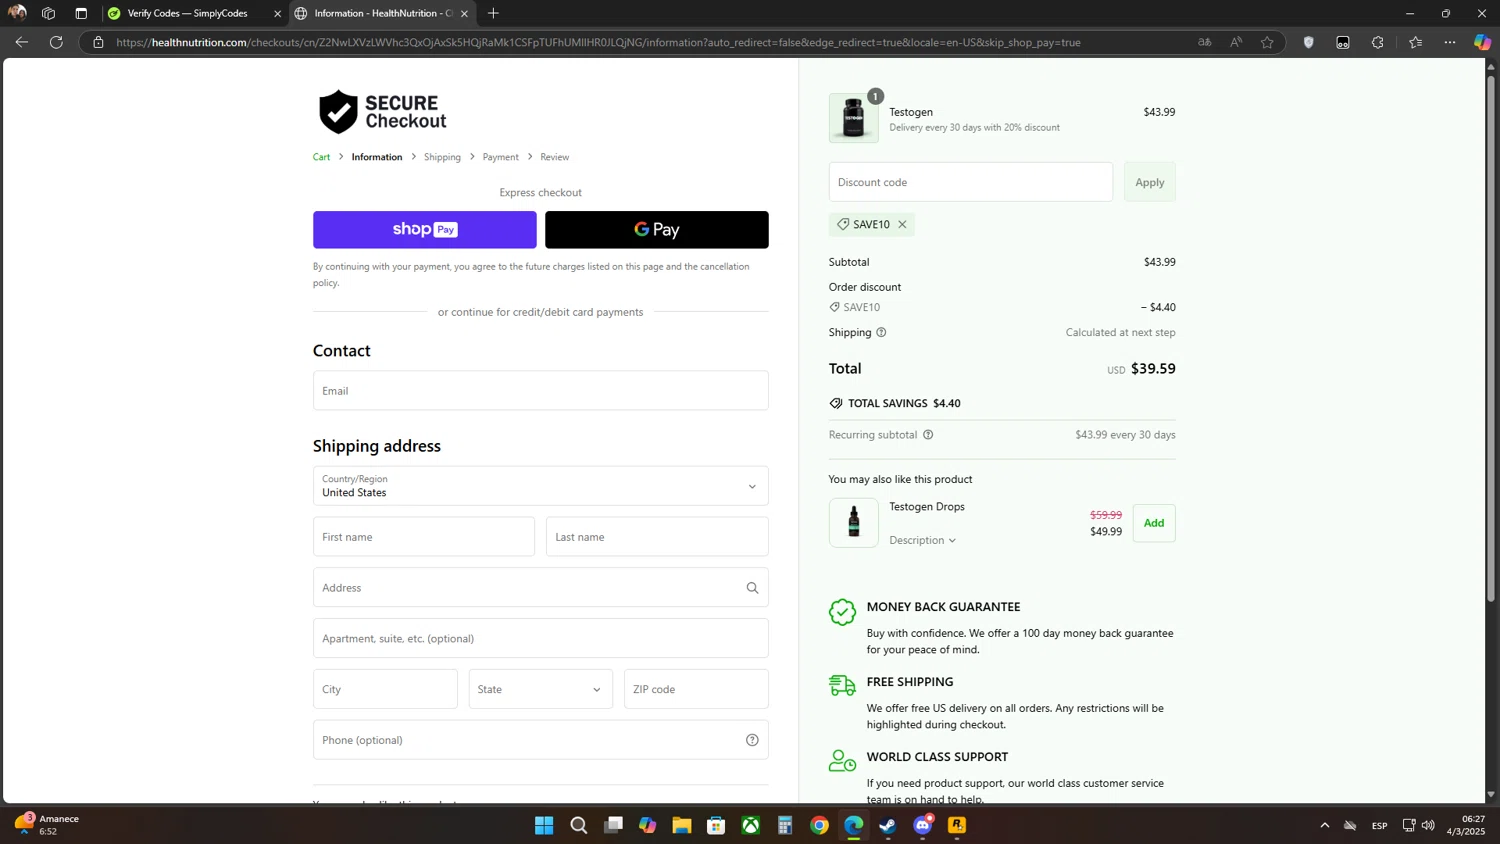Open a new browser tab

[x=493, y=13]
